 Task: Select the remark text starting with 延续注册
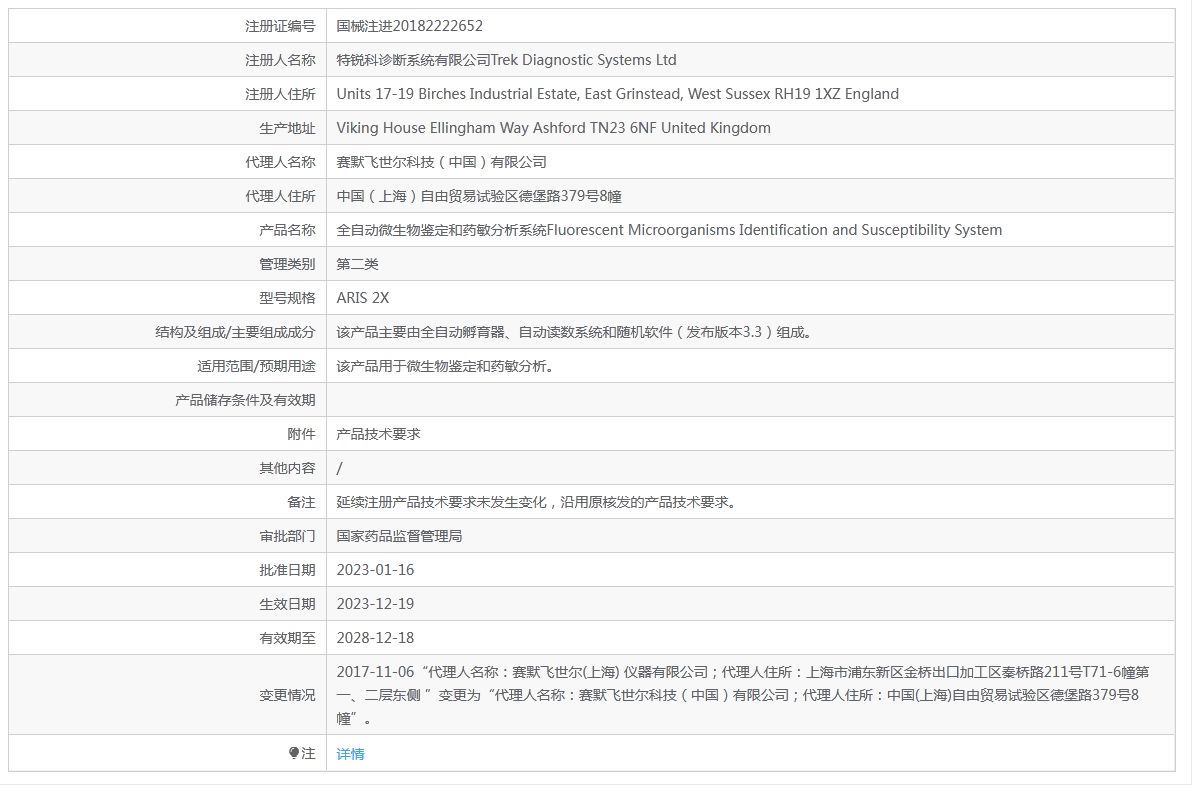537,502
